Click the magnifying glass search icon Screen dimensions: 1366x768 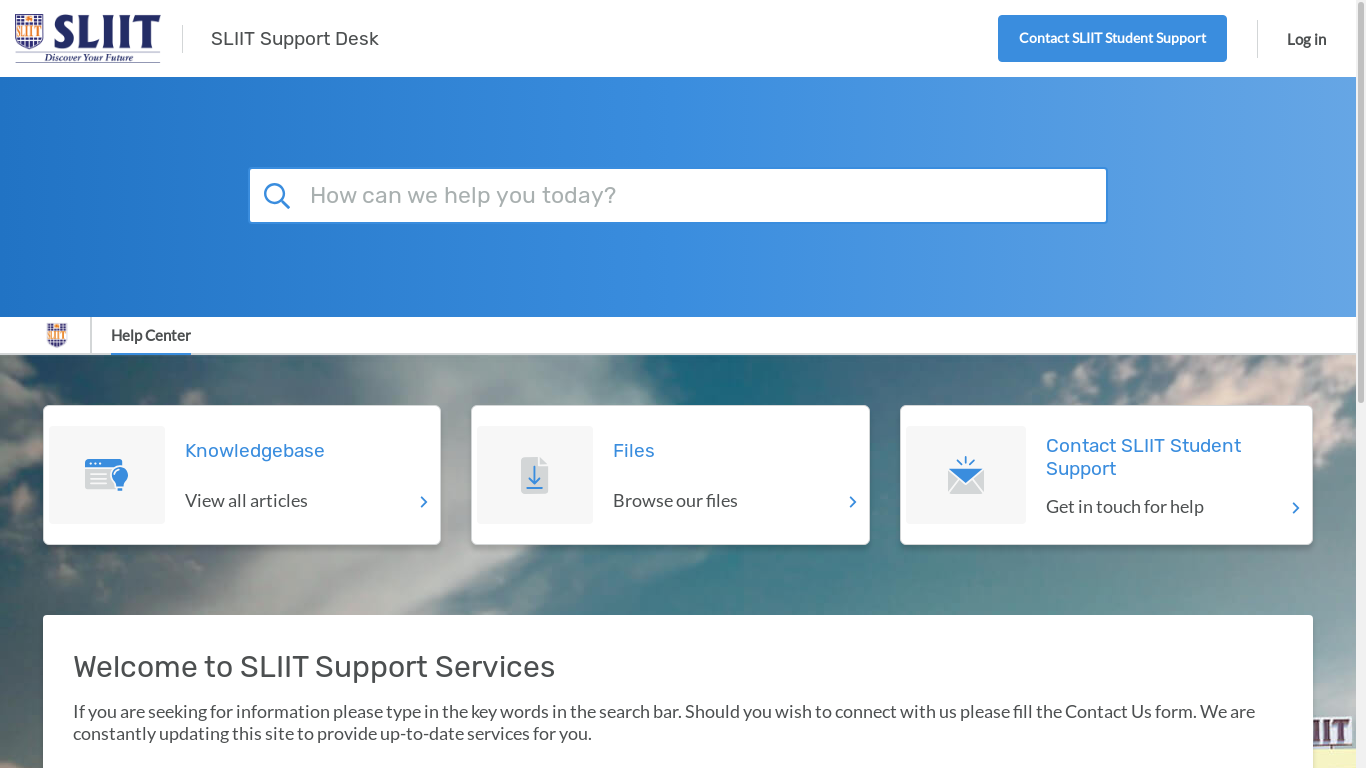click(x=277, y=196)
